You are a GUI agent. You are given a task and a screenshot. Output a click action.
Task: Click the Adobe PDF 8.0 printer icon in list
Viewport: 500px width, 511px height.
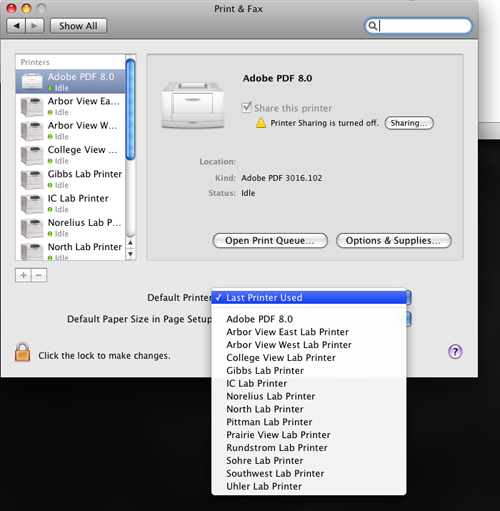pos(32,81)
